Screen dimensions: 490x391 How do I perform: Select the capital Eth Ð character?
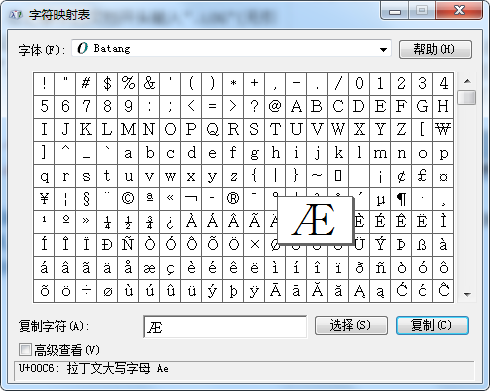pos(107,245)
